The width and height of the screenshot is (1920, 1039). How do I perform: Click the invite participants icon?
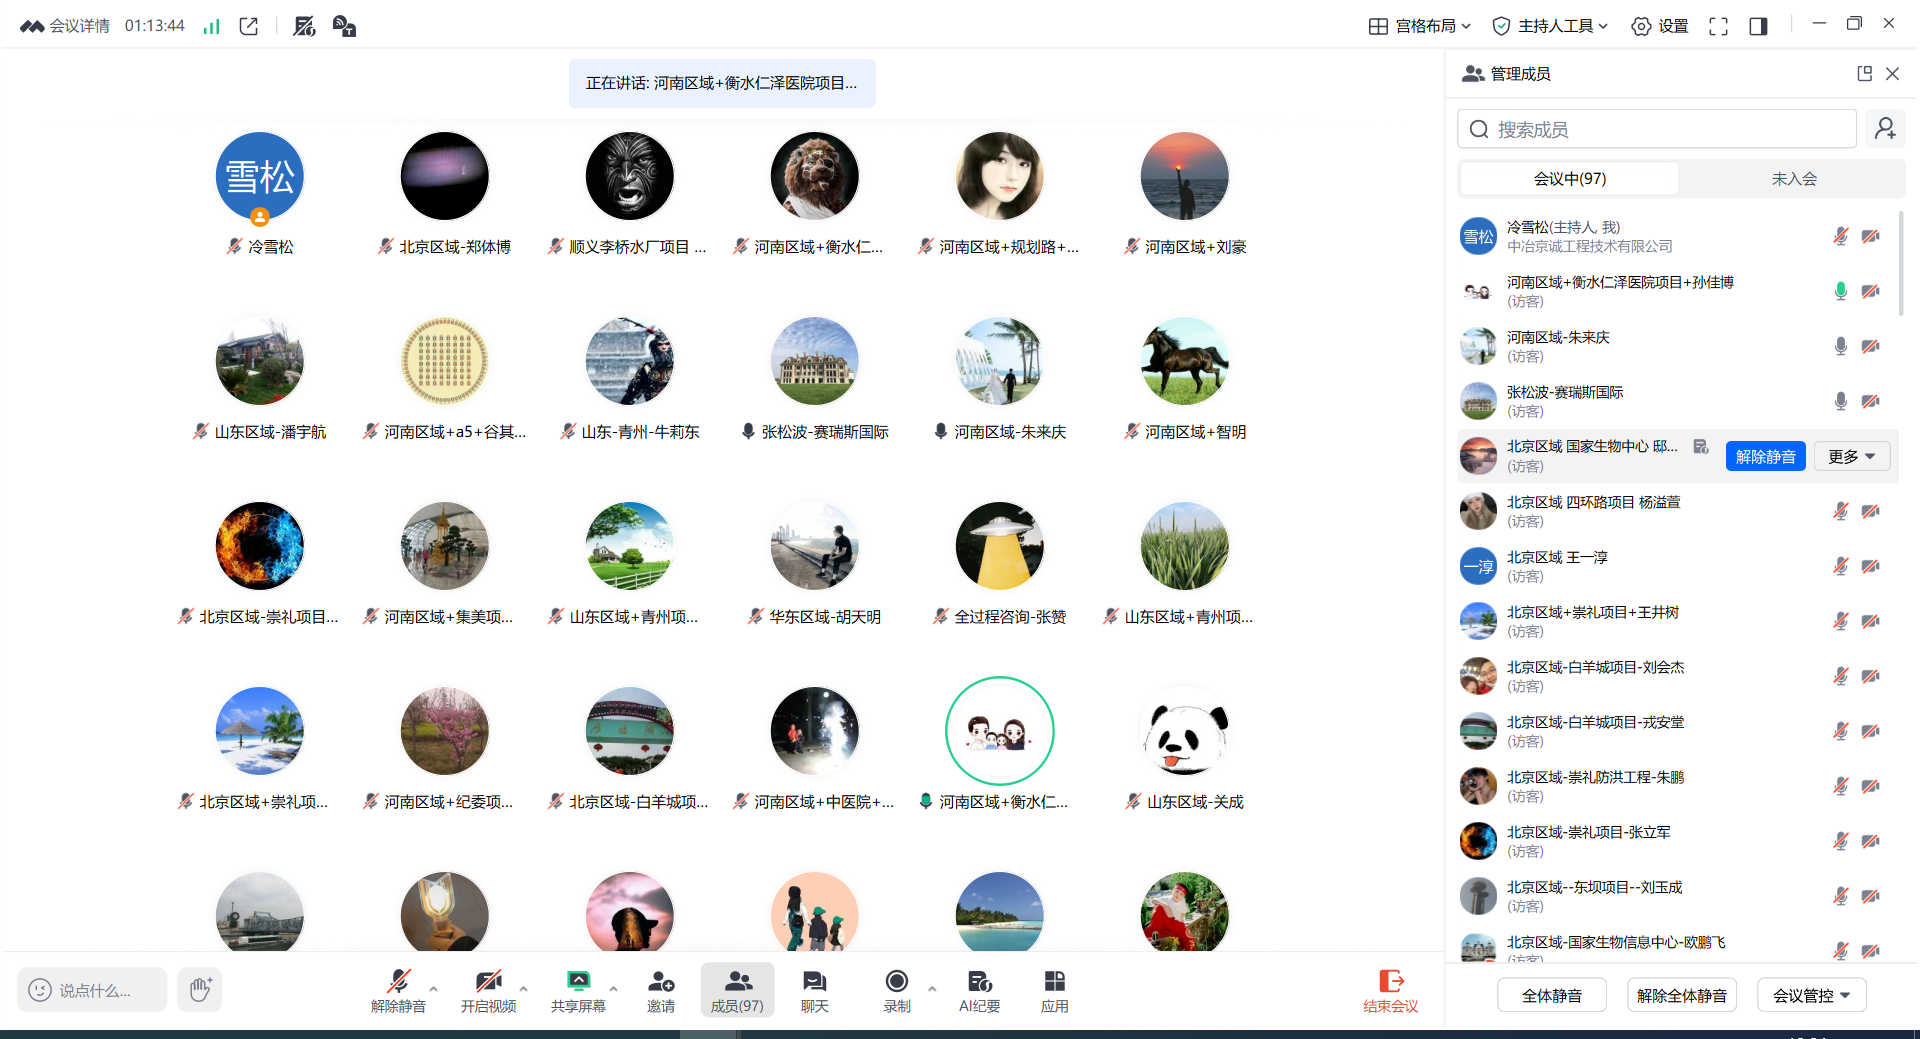click(x=660, y=990)
